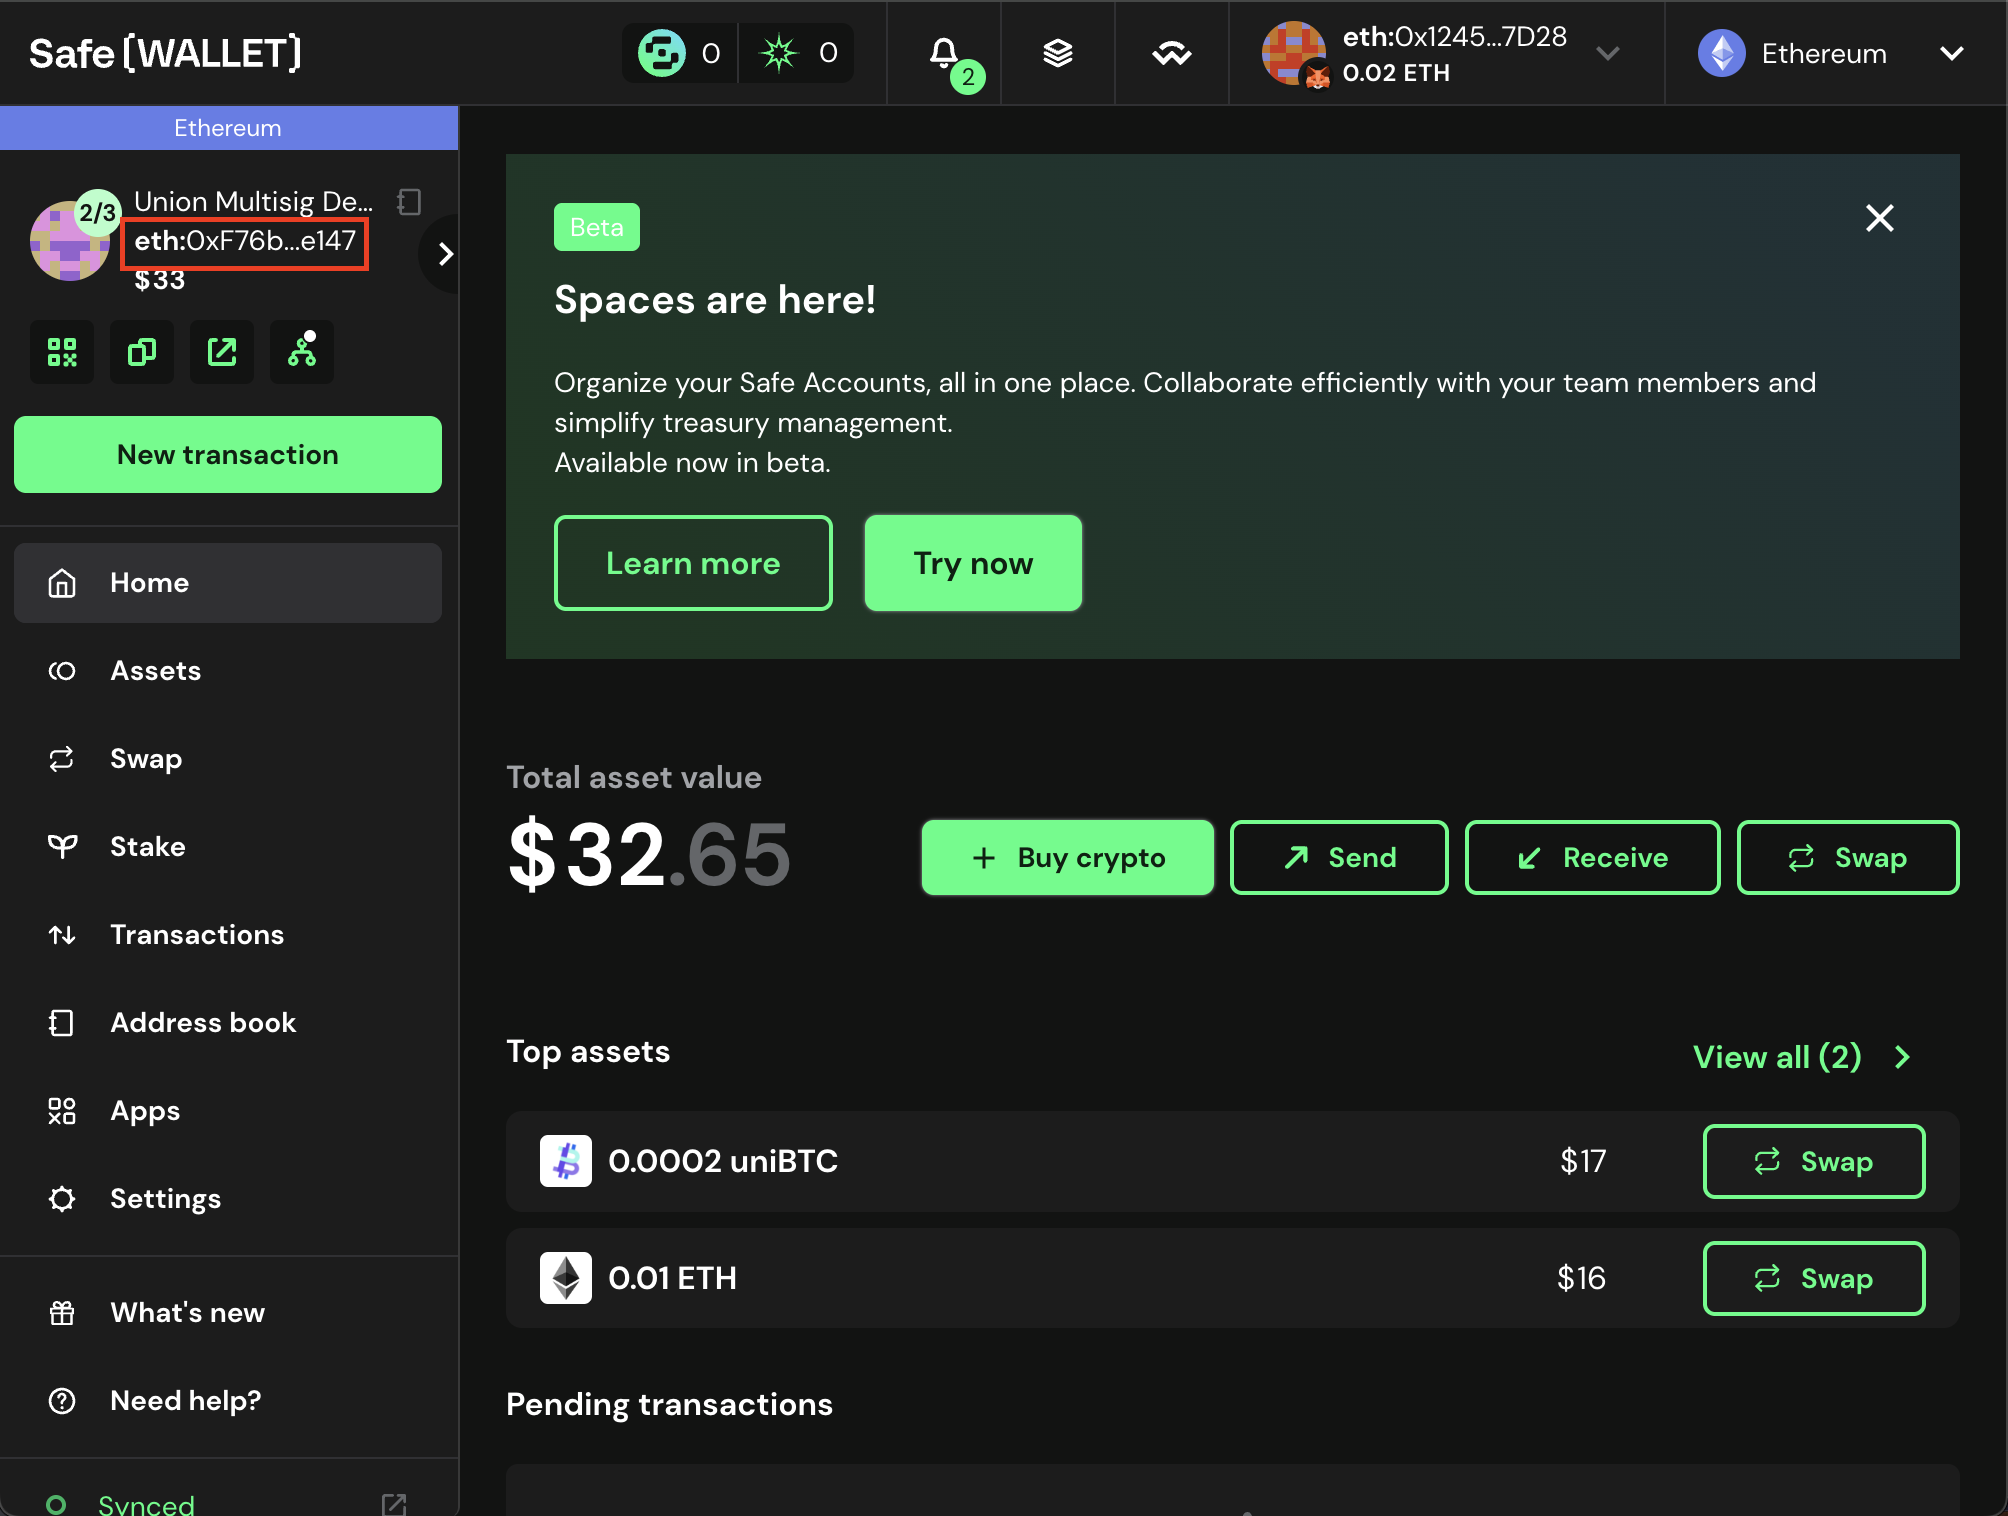Viewport: 2008px width, 1516px height.
Task: Switch to the Transactions section
Action: [196, 934]
